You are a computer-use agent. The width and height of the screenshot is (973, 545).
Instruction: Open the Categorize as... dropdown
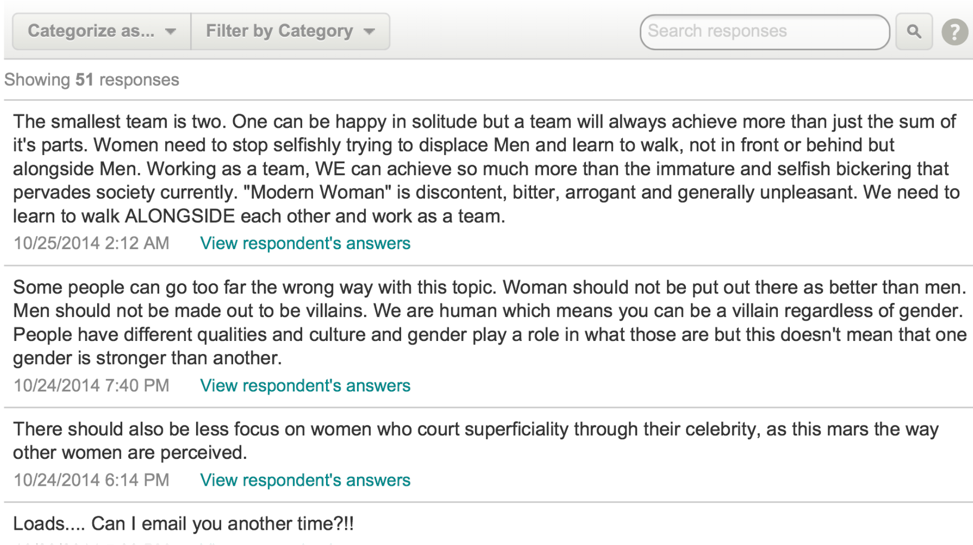click(x=102, y=31)
